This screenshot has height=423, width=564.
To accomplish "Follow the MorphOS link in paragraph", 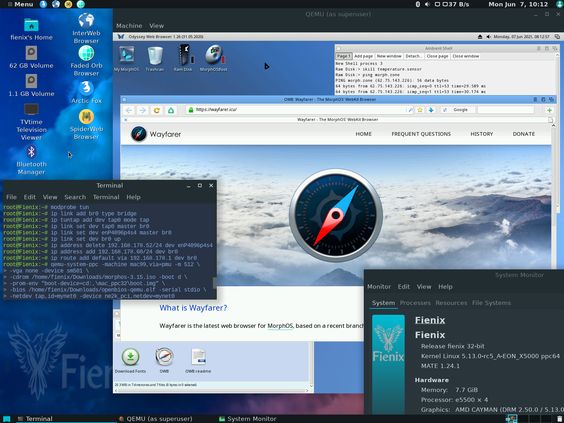I will pyautogui.click(x=280, y=326).
